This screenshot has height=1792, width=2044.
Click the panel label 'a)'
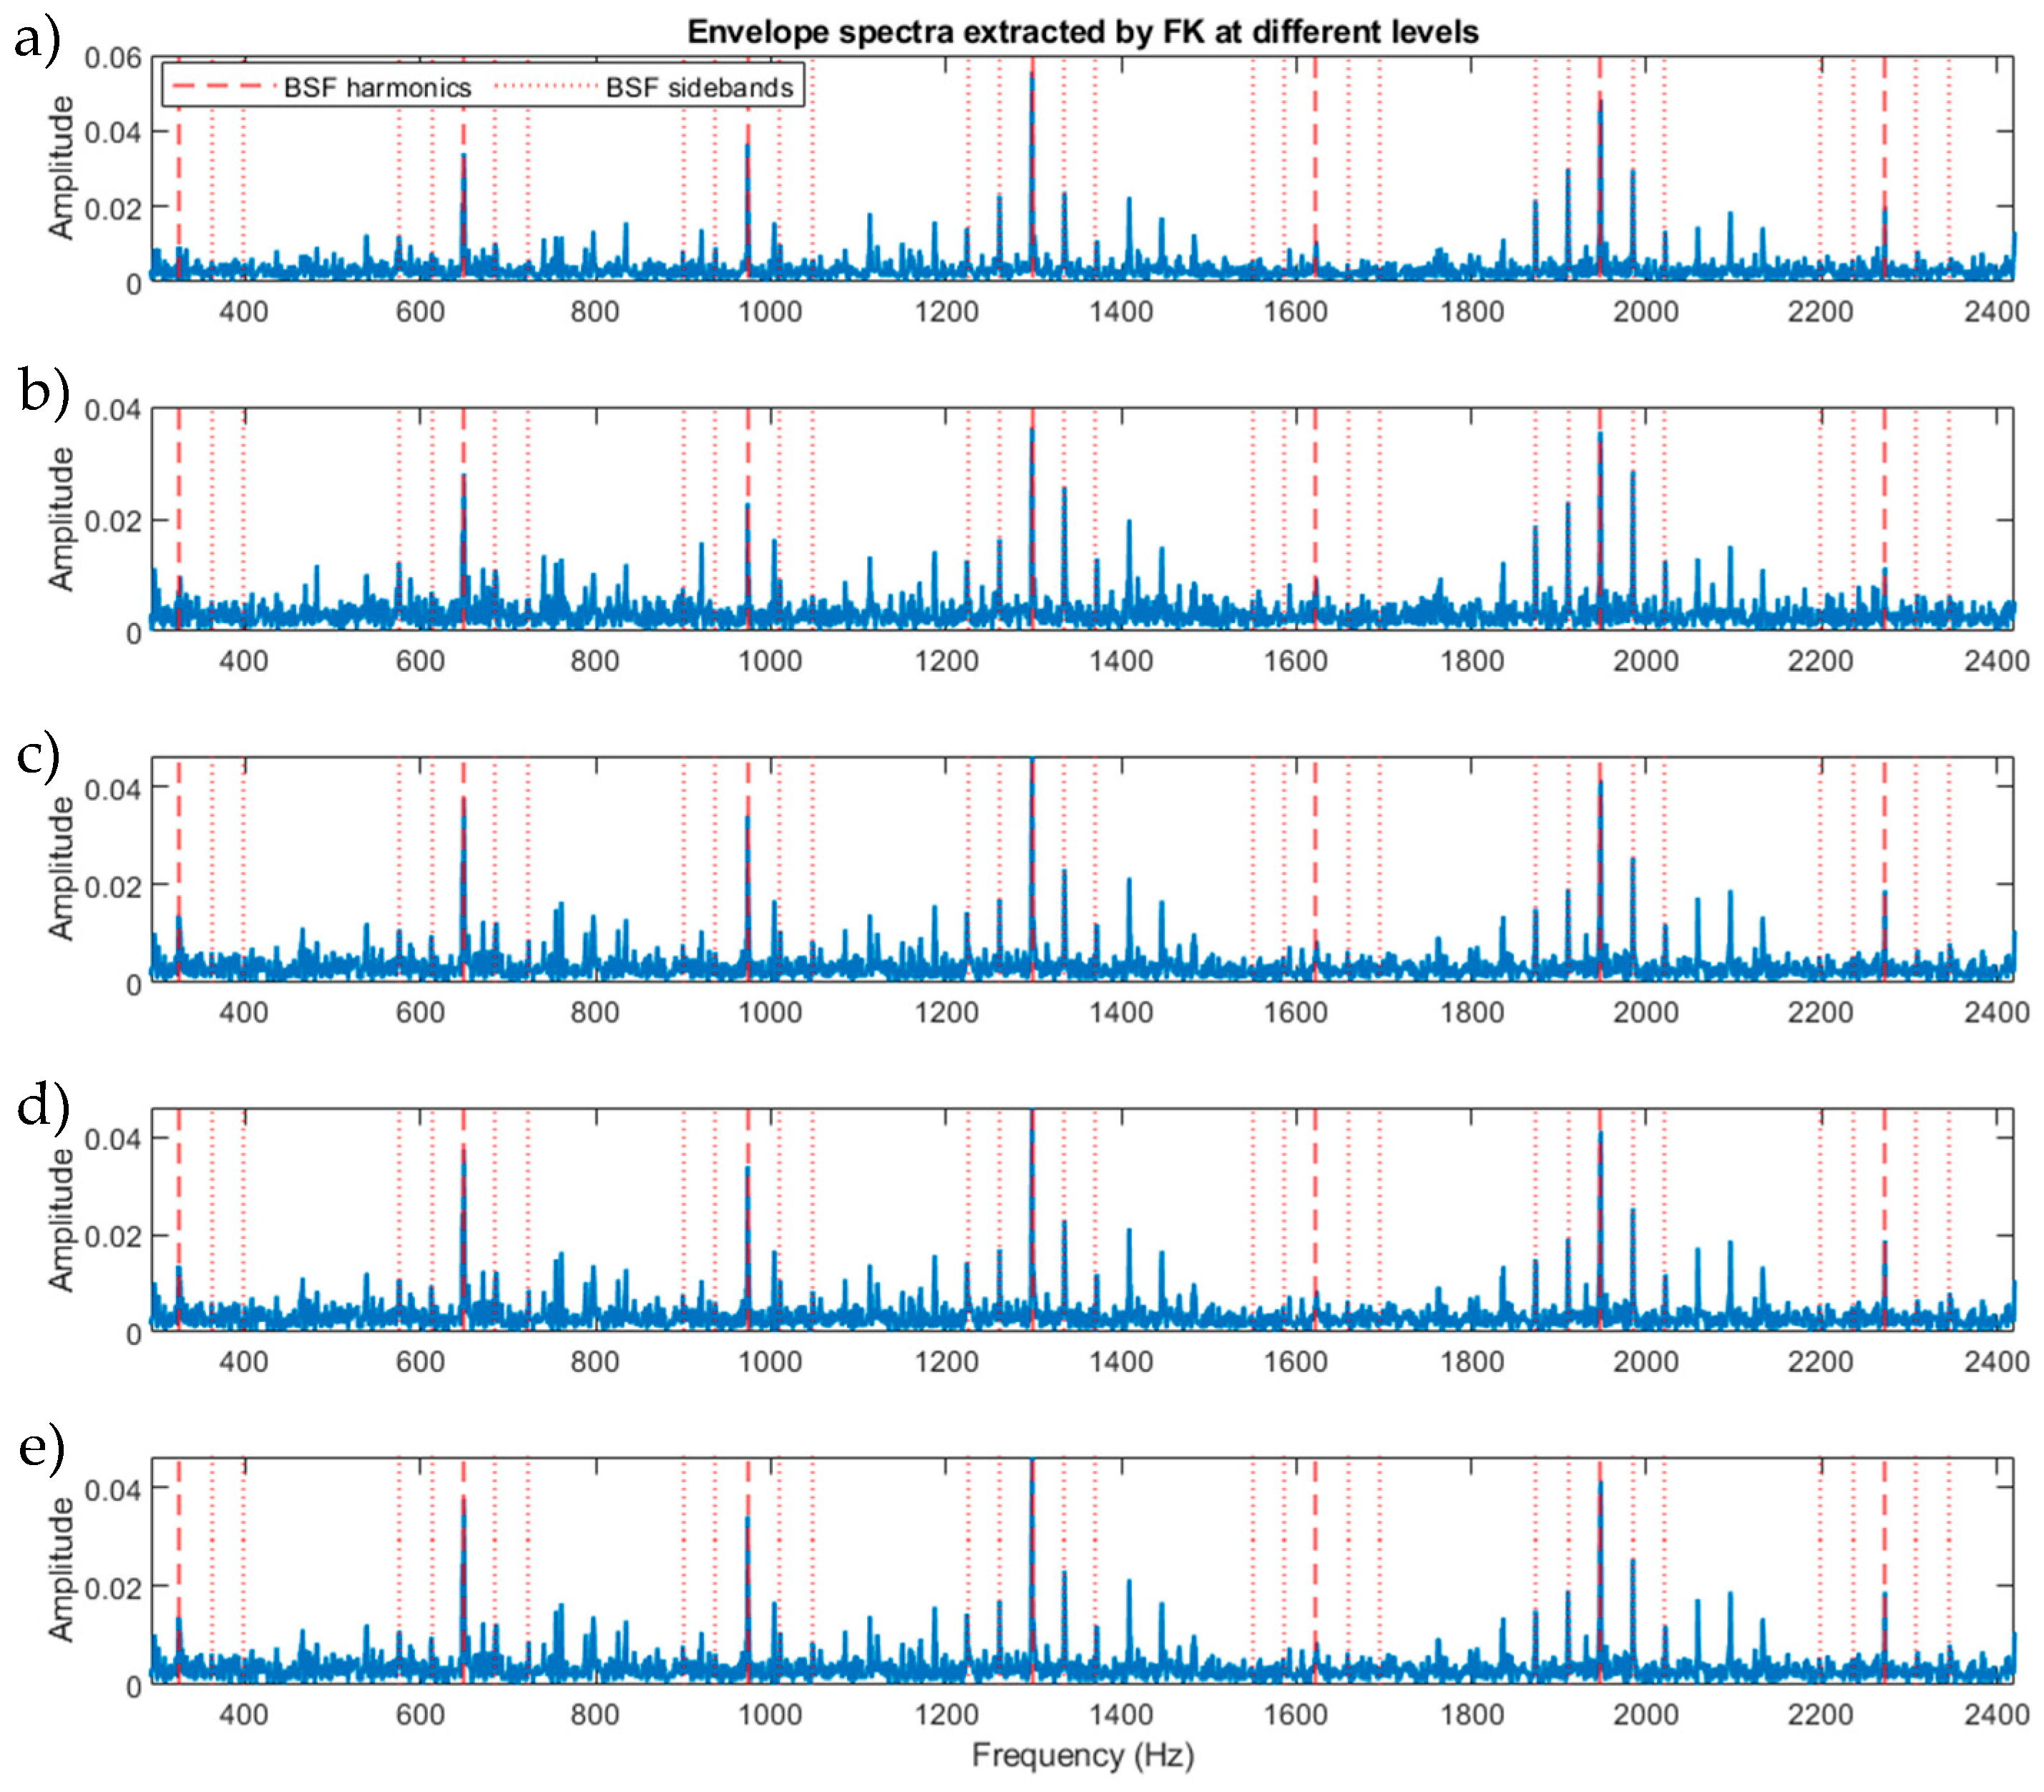[x=38, y=41]
